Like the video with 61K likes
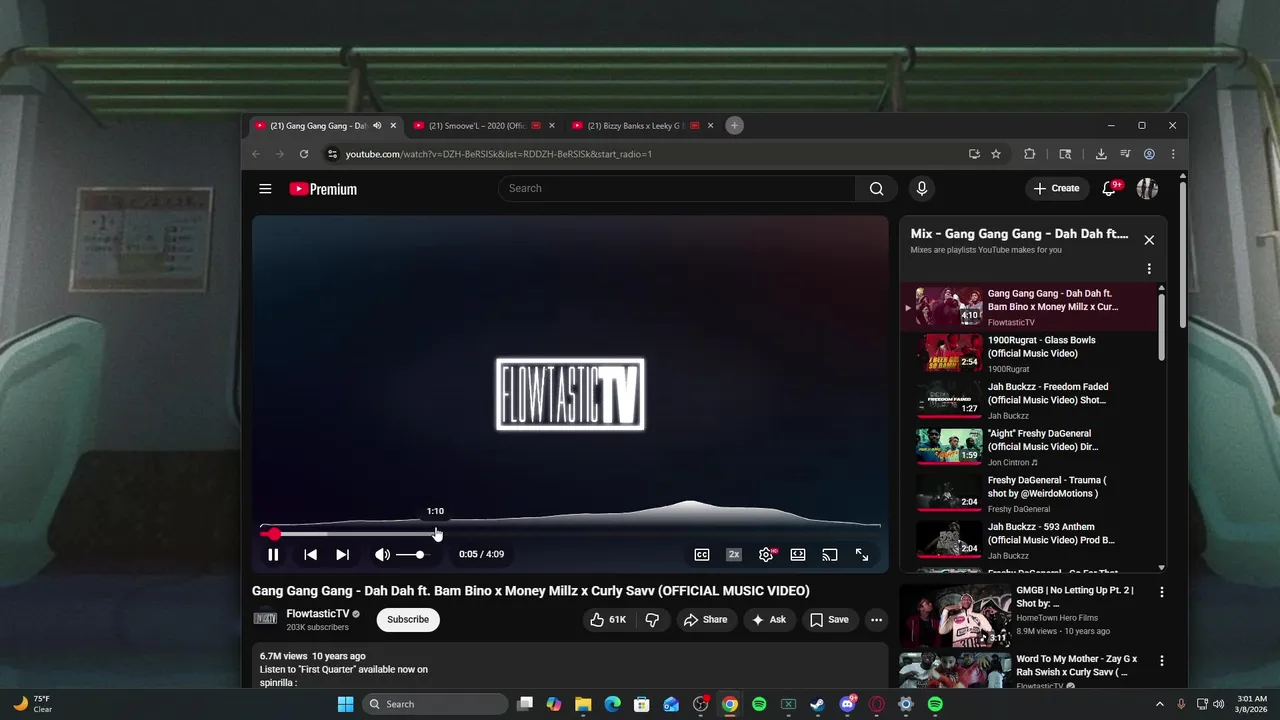 click(609, 620)
